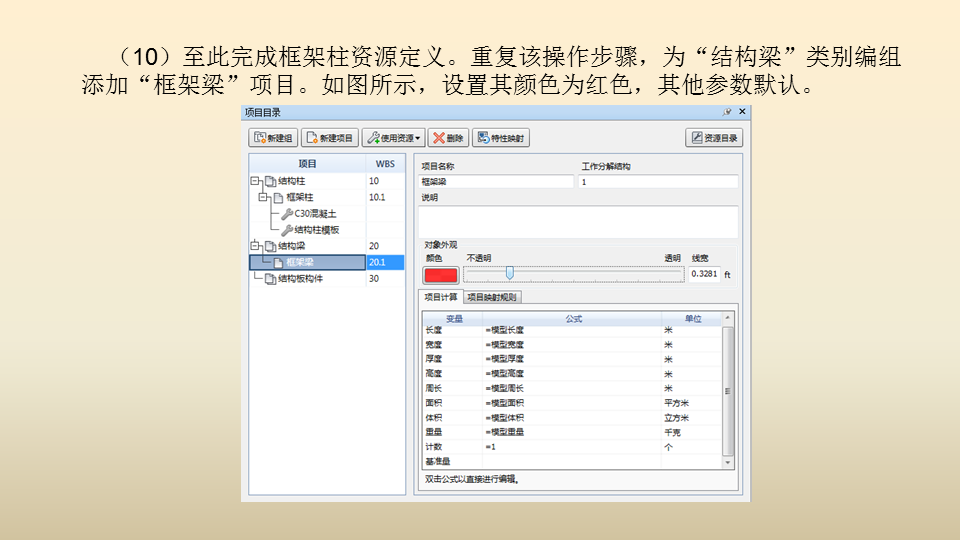Click the 新建项目 (new item) toolbar button
Viewport: 960px width, 540px height.
tap(329, 138)
